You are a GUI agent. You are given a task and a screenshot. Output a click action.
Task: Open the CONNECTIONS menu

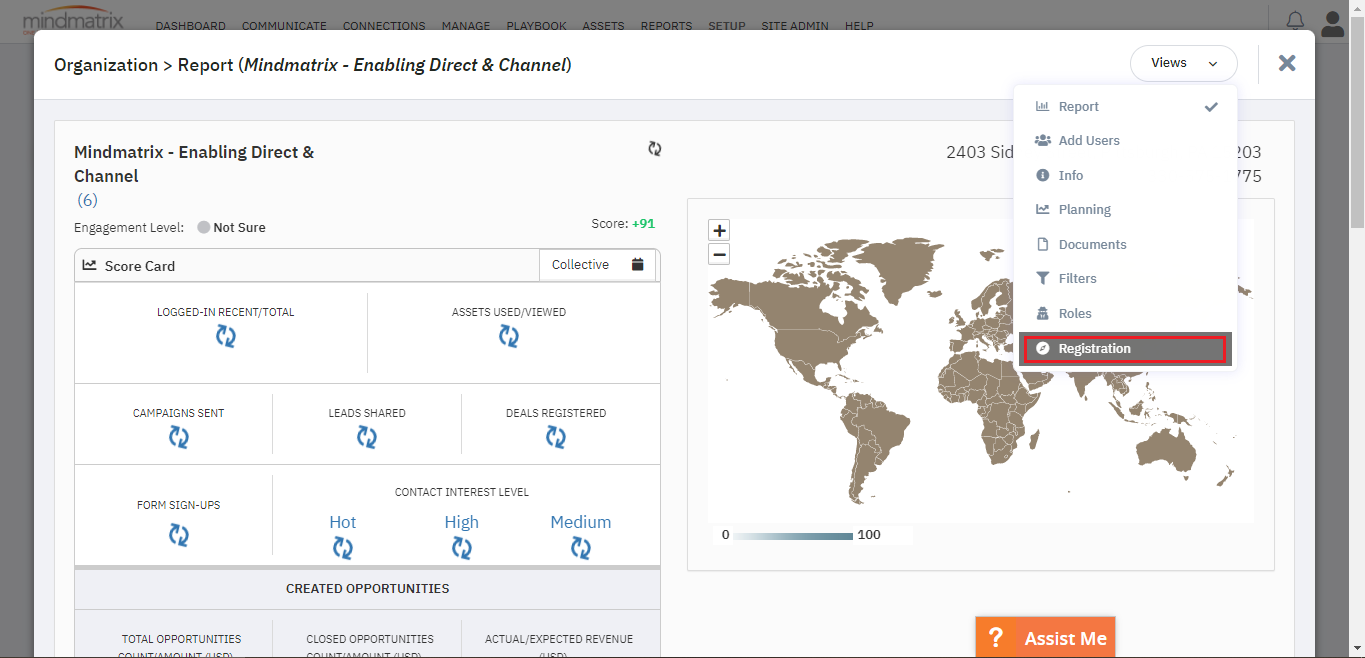coord(384,26)
